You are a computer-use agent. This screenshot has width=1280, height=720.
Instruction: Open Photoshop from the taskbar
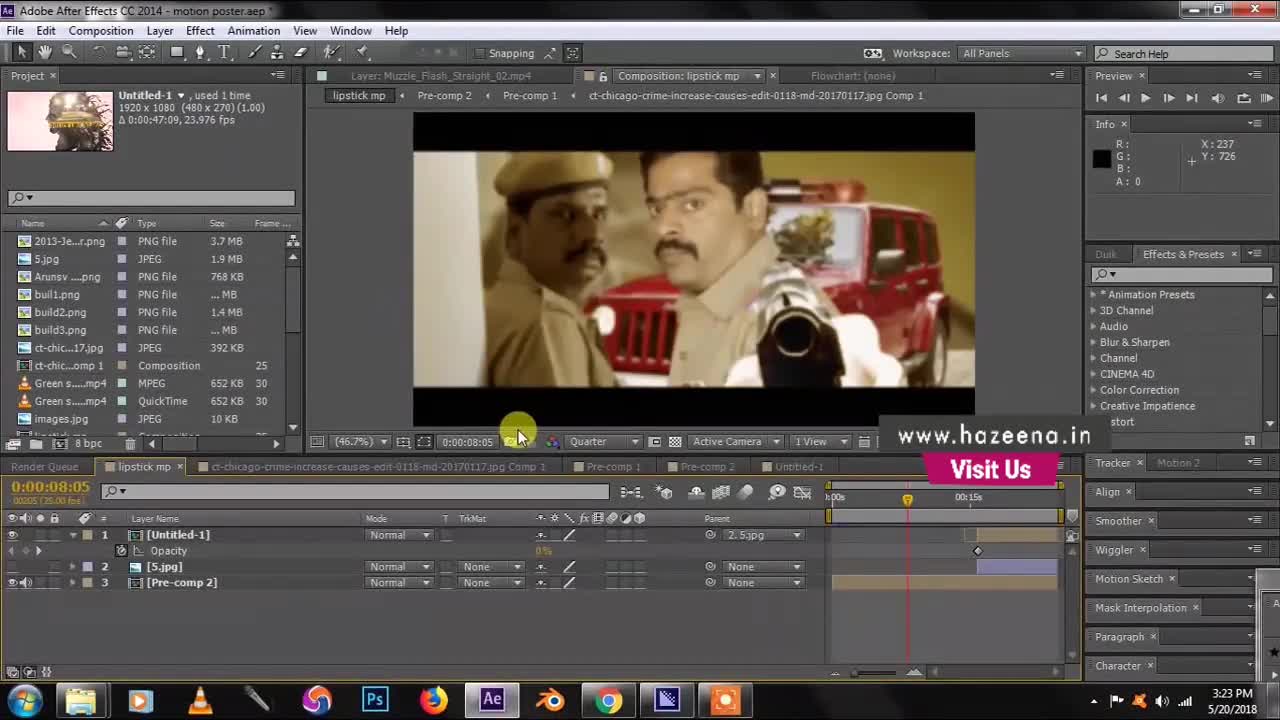coord(375,700)
